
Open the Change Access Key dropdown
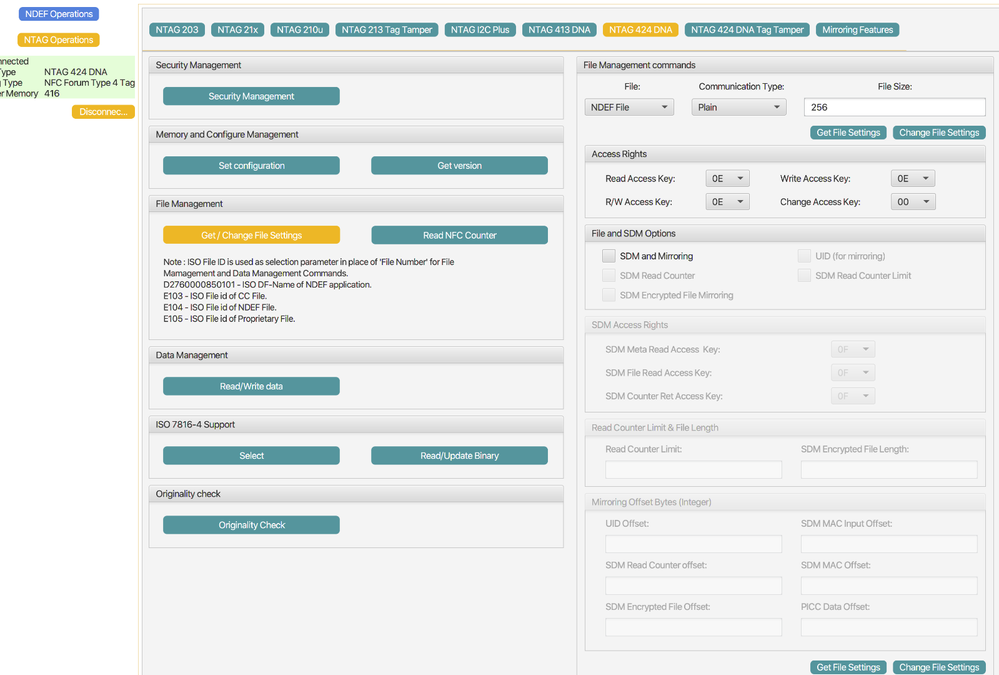pos(913,202)
